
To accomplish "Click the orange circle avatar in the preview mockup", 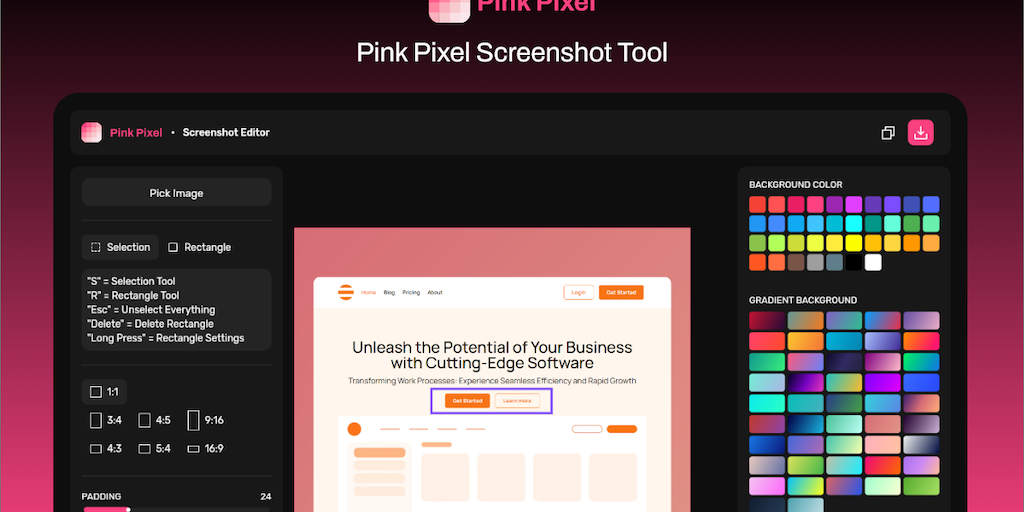I will [354, 429].
